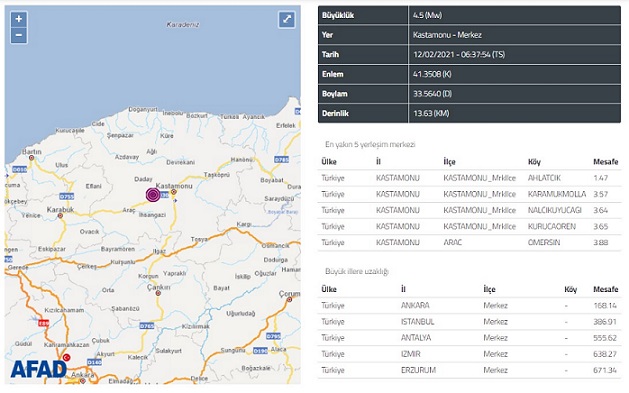Click the Karabük city marker
629x393 pixels.
60,216
